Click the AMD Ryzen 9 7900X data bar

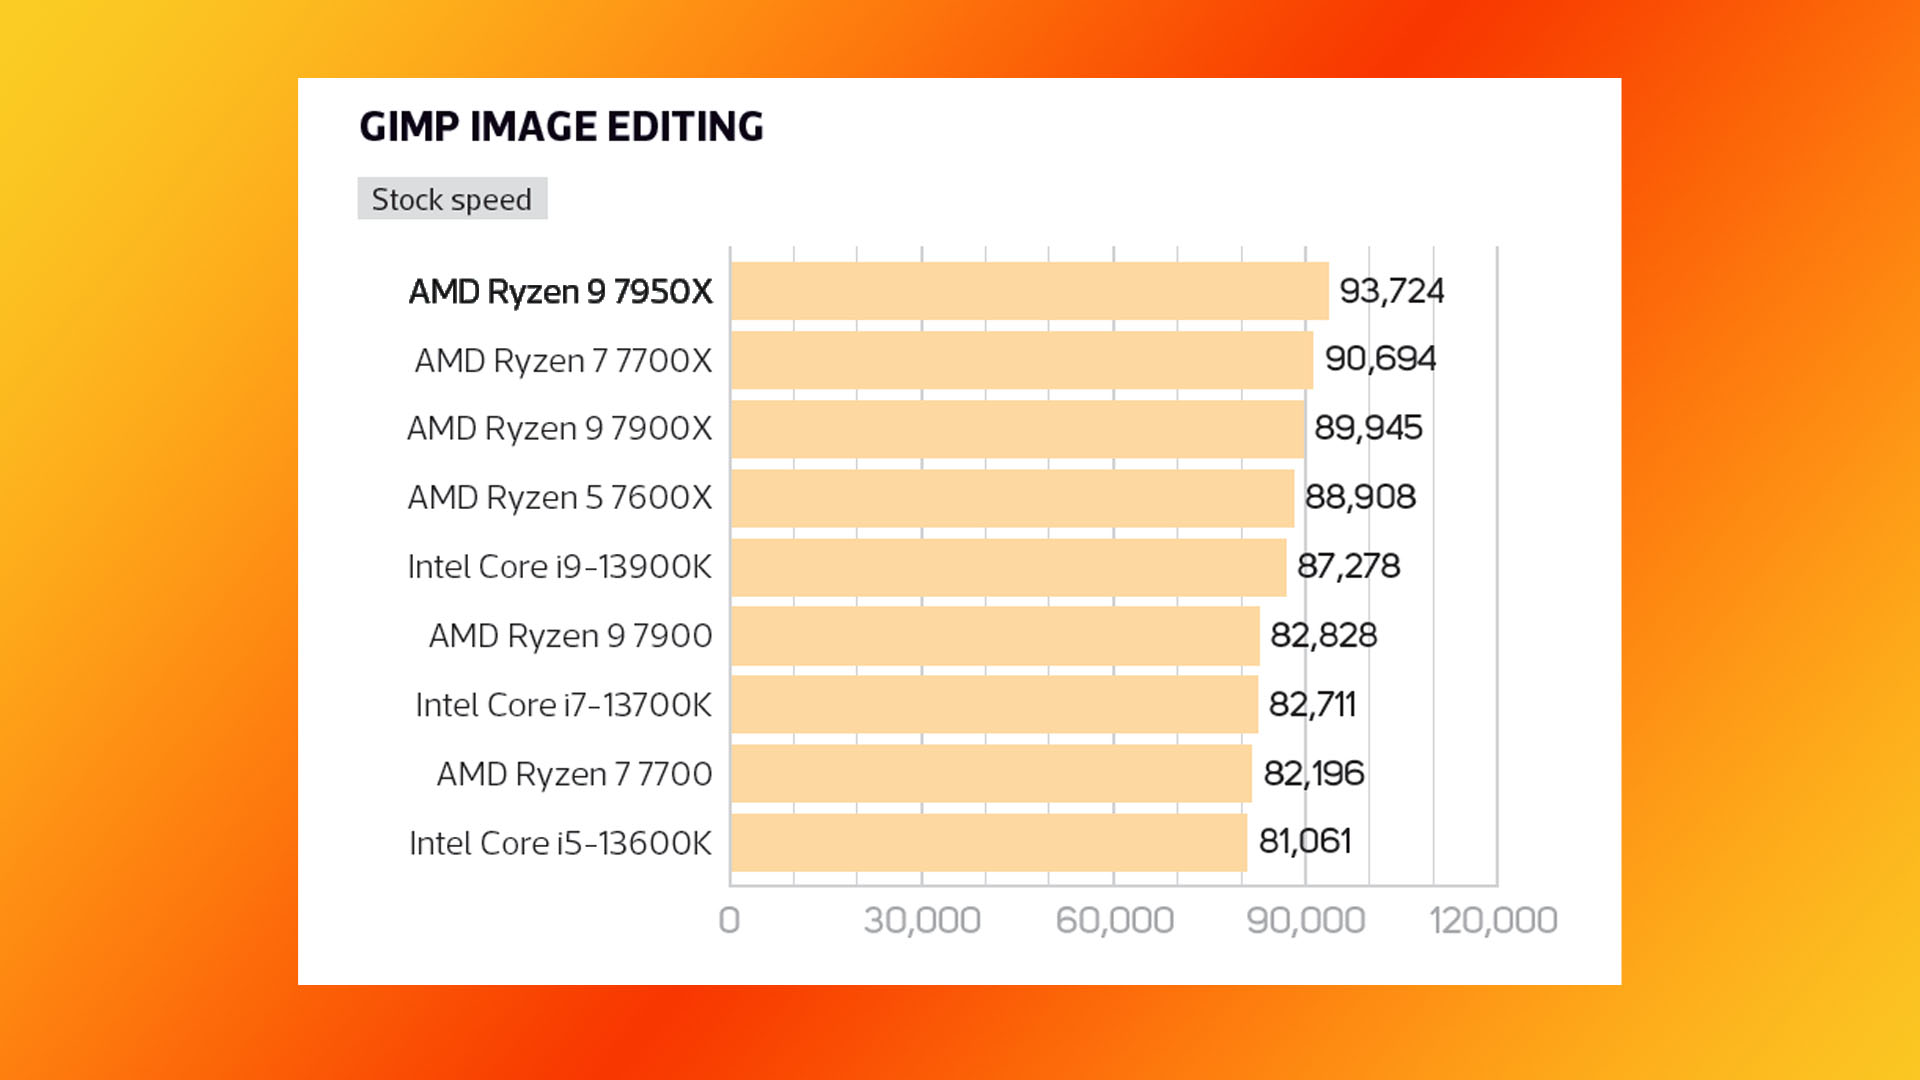[1015, 429]
